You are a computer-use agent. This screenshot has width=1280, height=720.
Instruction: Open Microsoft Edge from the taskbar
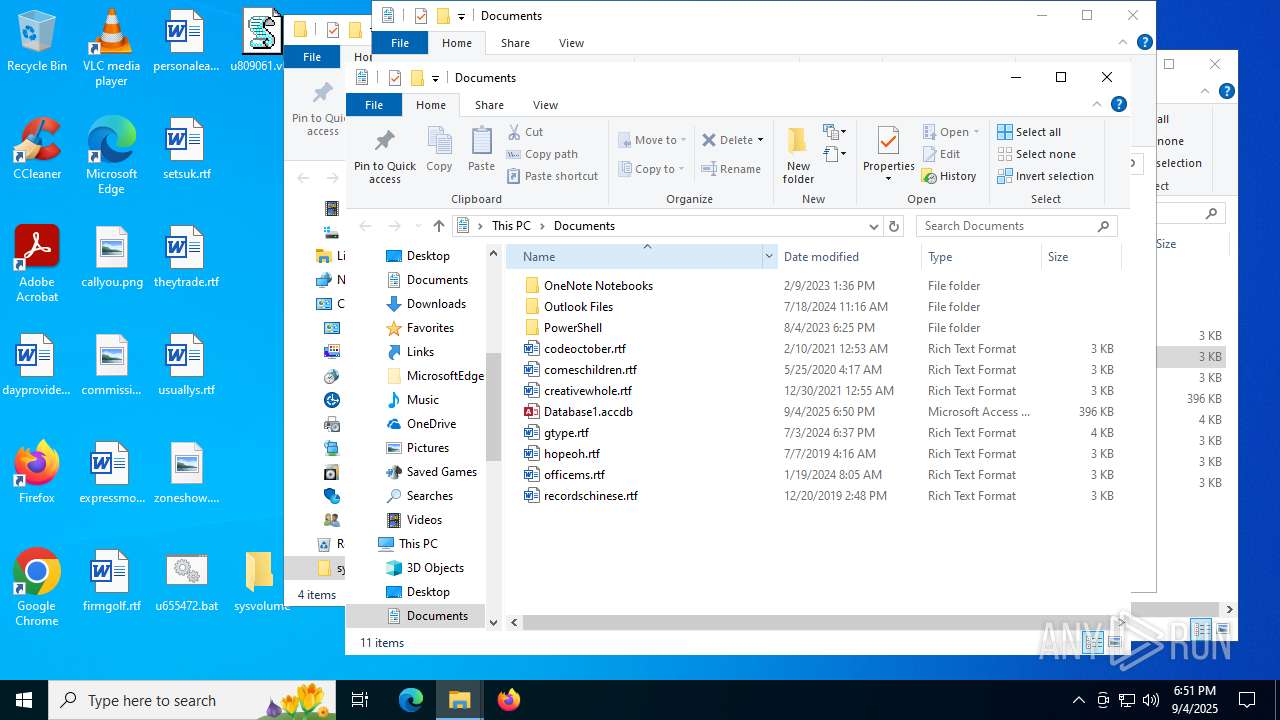[x=411, y=700]
